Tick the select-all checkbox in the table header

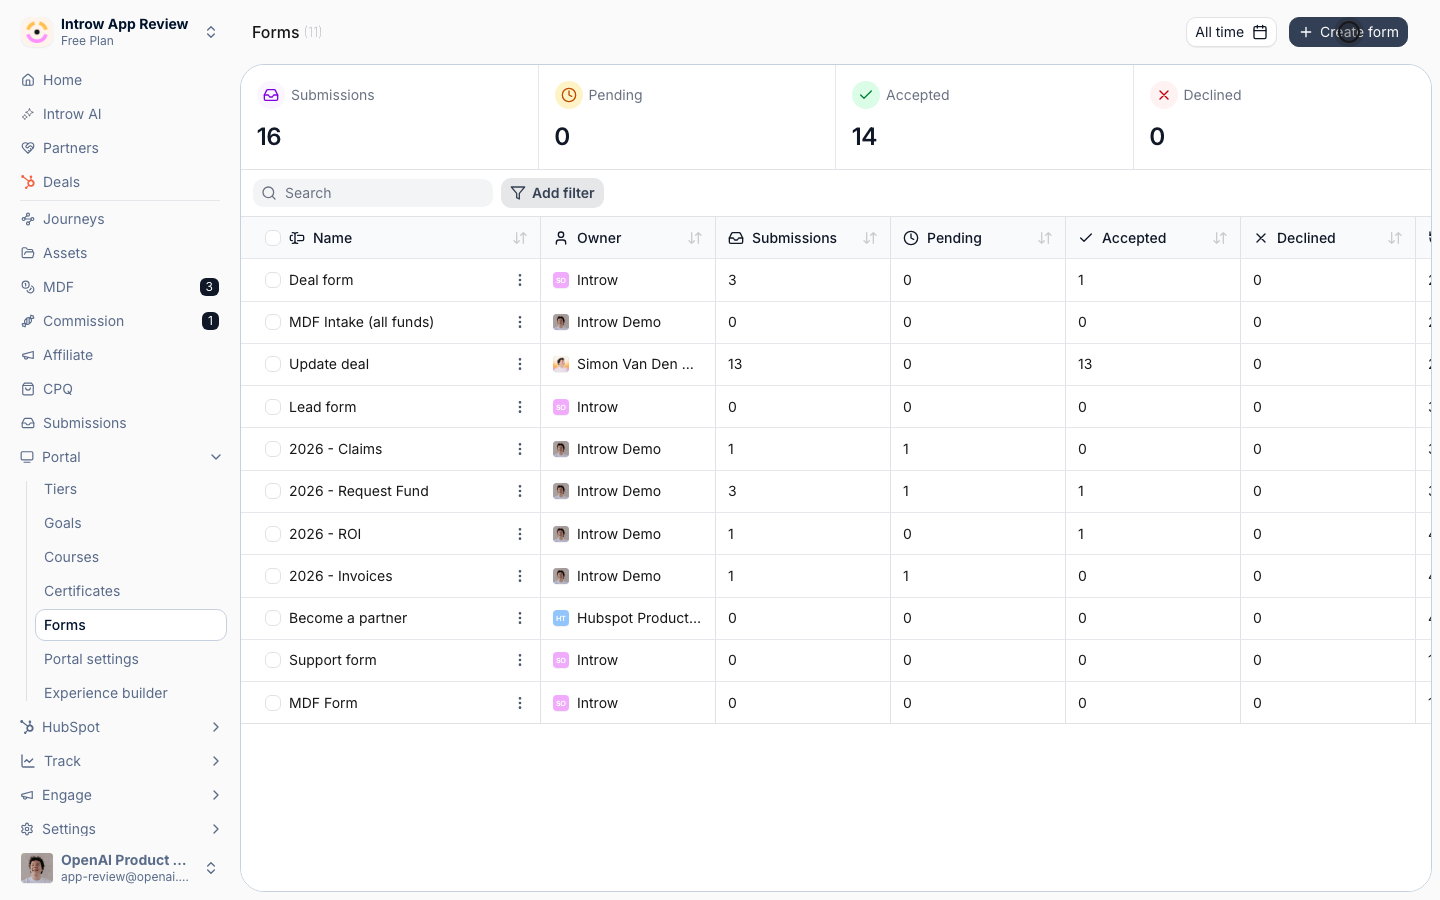(x=273, y=238)
